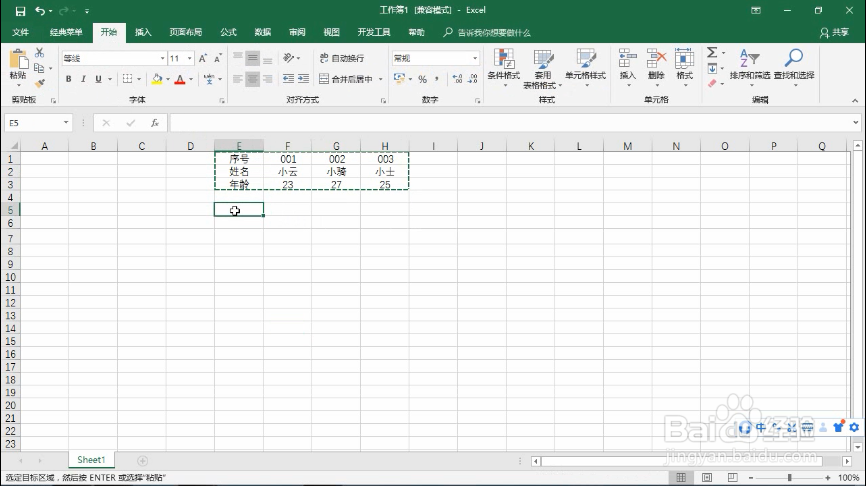Expand Merge and Center options arrow
Image resolution: width=866 pixels, height=486 pixels.
pyautogui.click(x=381, y=79)
